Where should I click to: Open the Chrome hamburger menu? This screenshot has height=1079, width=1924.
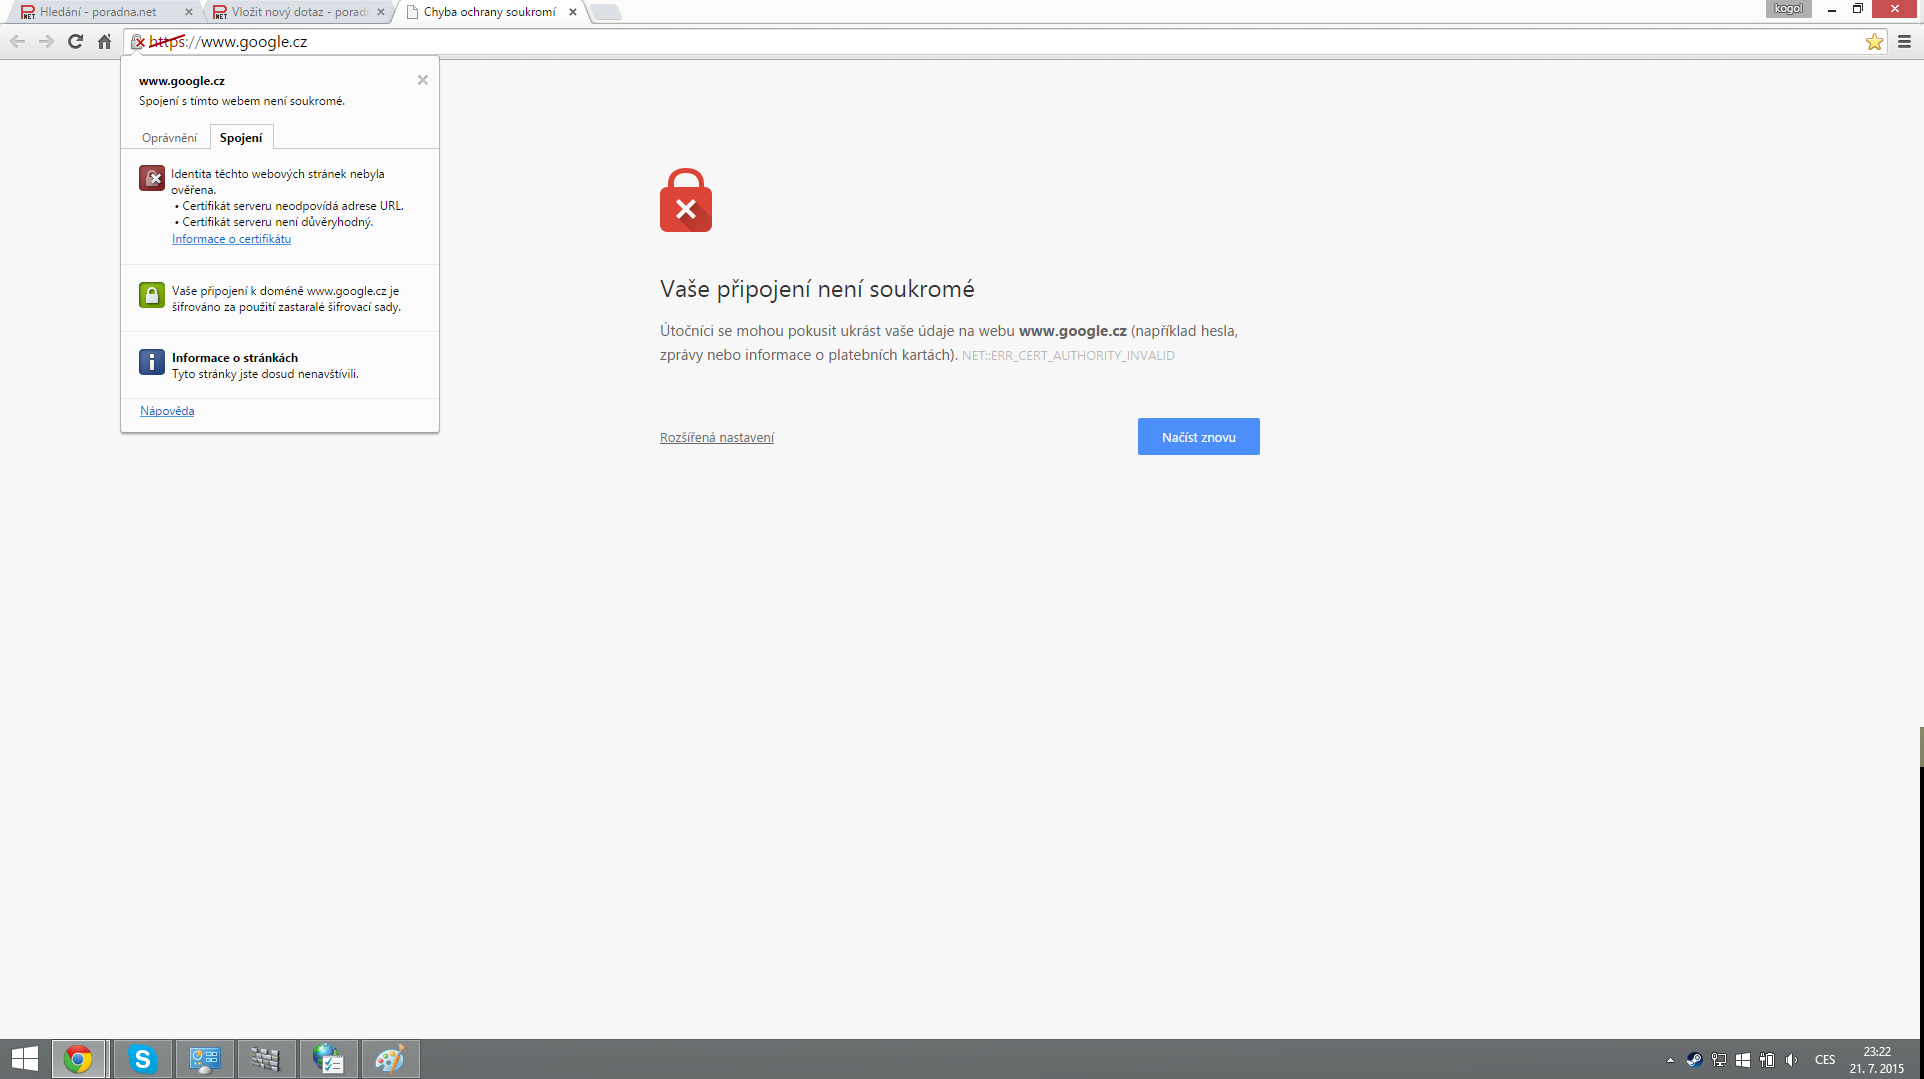click(x=1904, y=41)
